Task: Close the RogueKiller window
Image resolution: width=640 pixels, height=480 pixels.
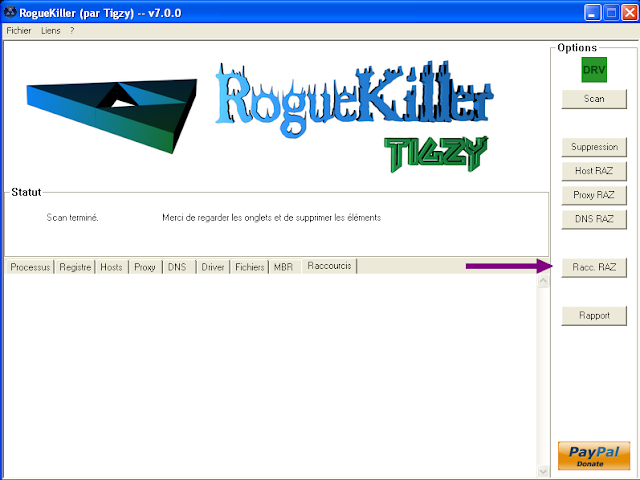Action: click(x=629, y=13)
